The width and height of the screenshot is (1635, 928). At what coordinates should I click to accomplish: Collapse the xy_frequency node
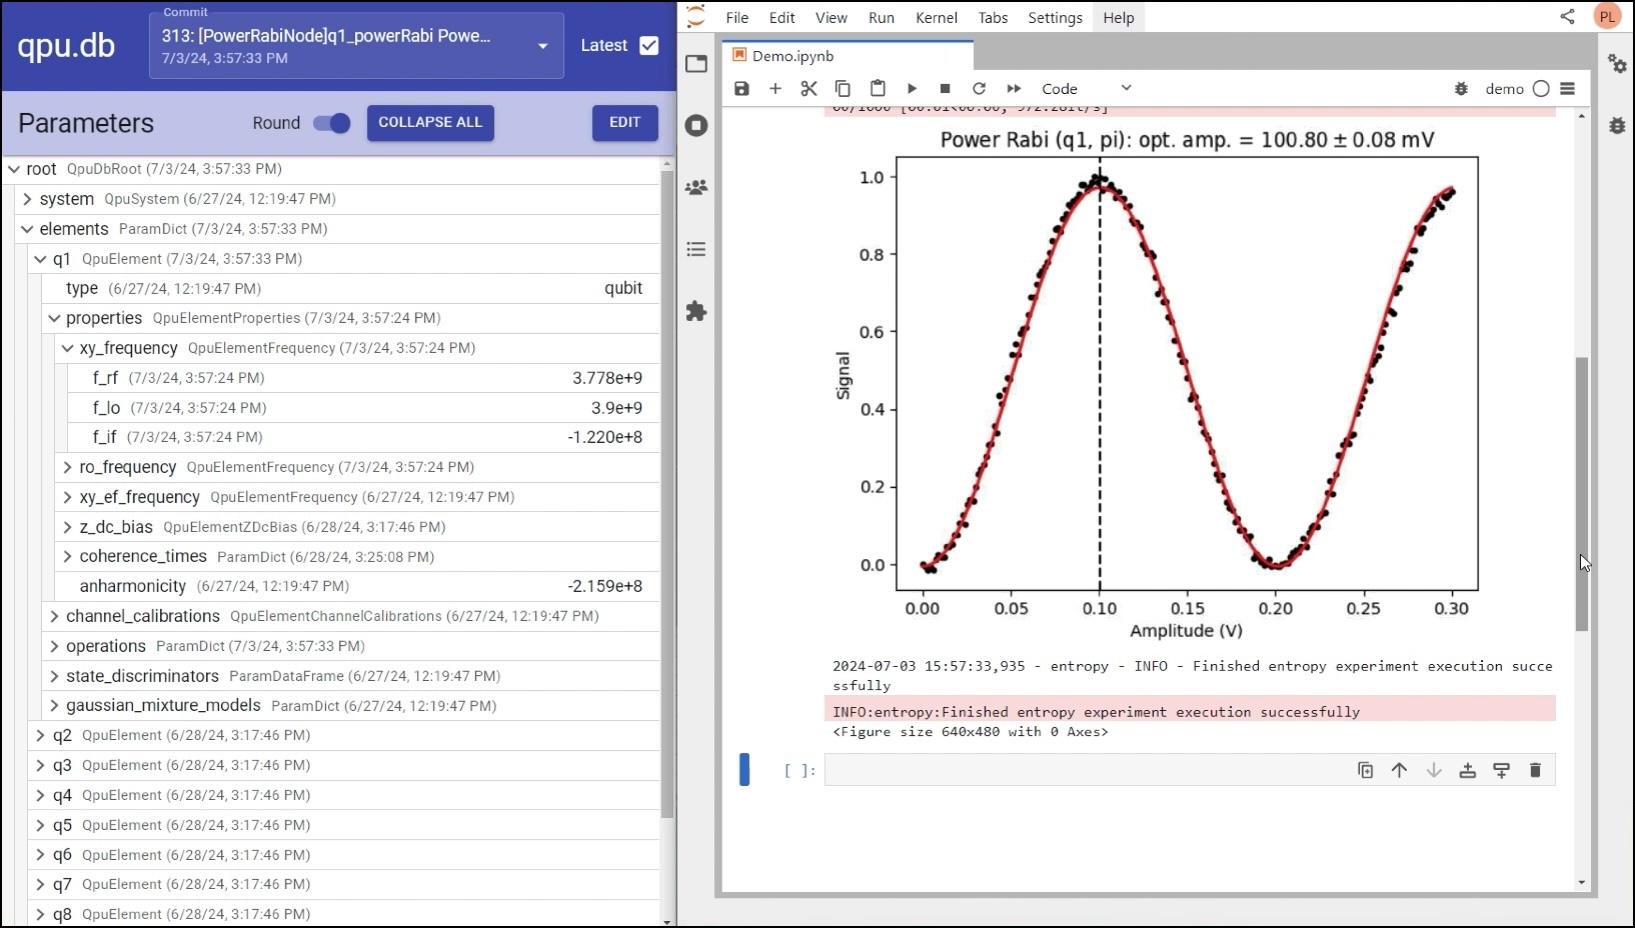[x=68, y=348]
